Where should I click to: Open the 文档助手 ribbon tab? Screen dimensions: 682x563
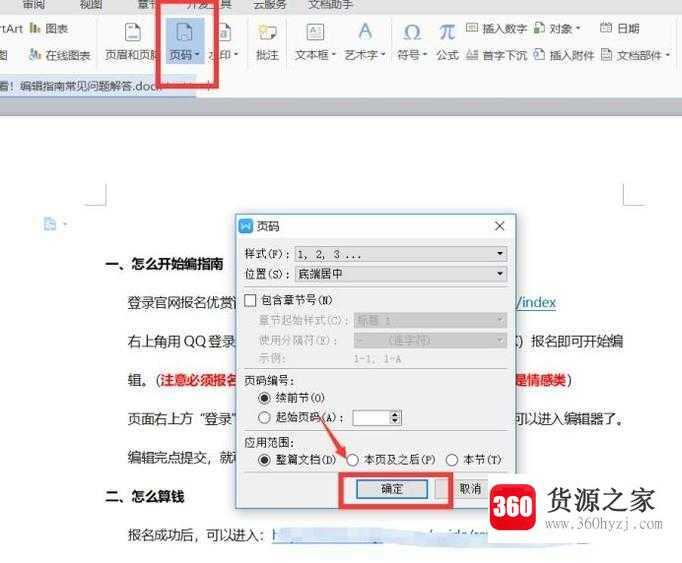tap(331, 4)
